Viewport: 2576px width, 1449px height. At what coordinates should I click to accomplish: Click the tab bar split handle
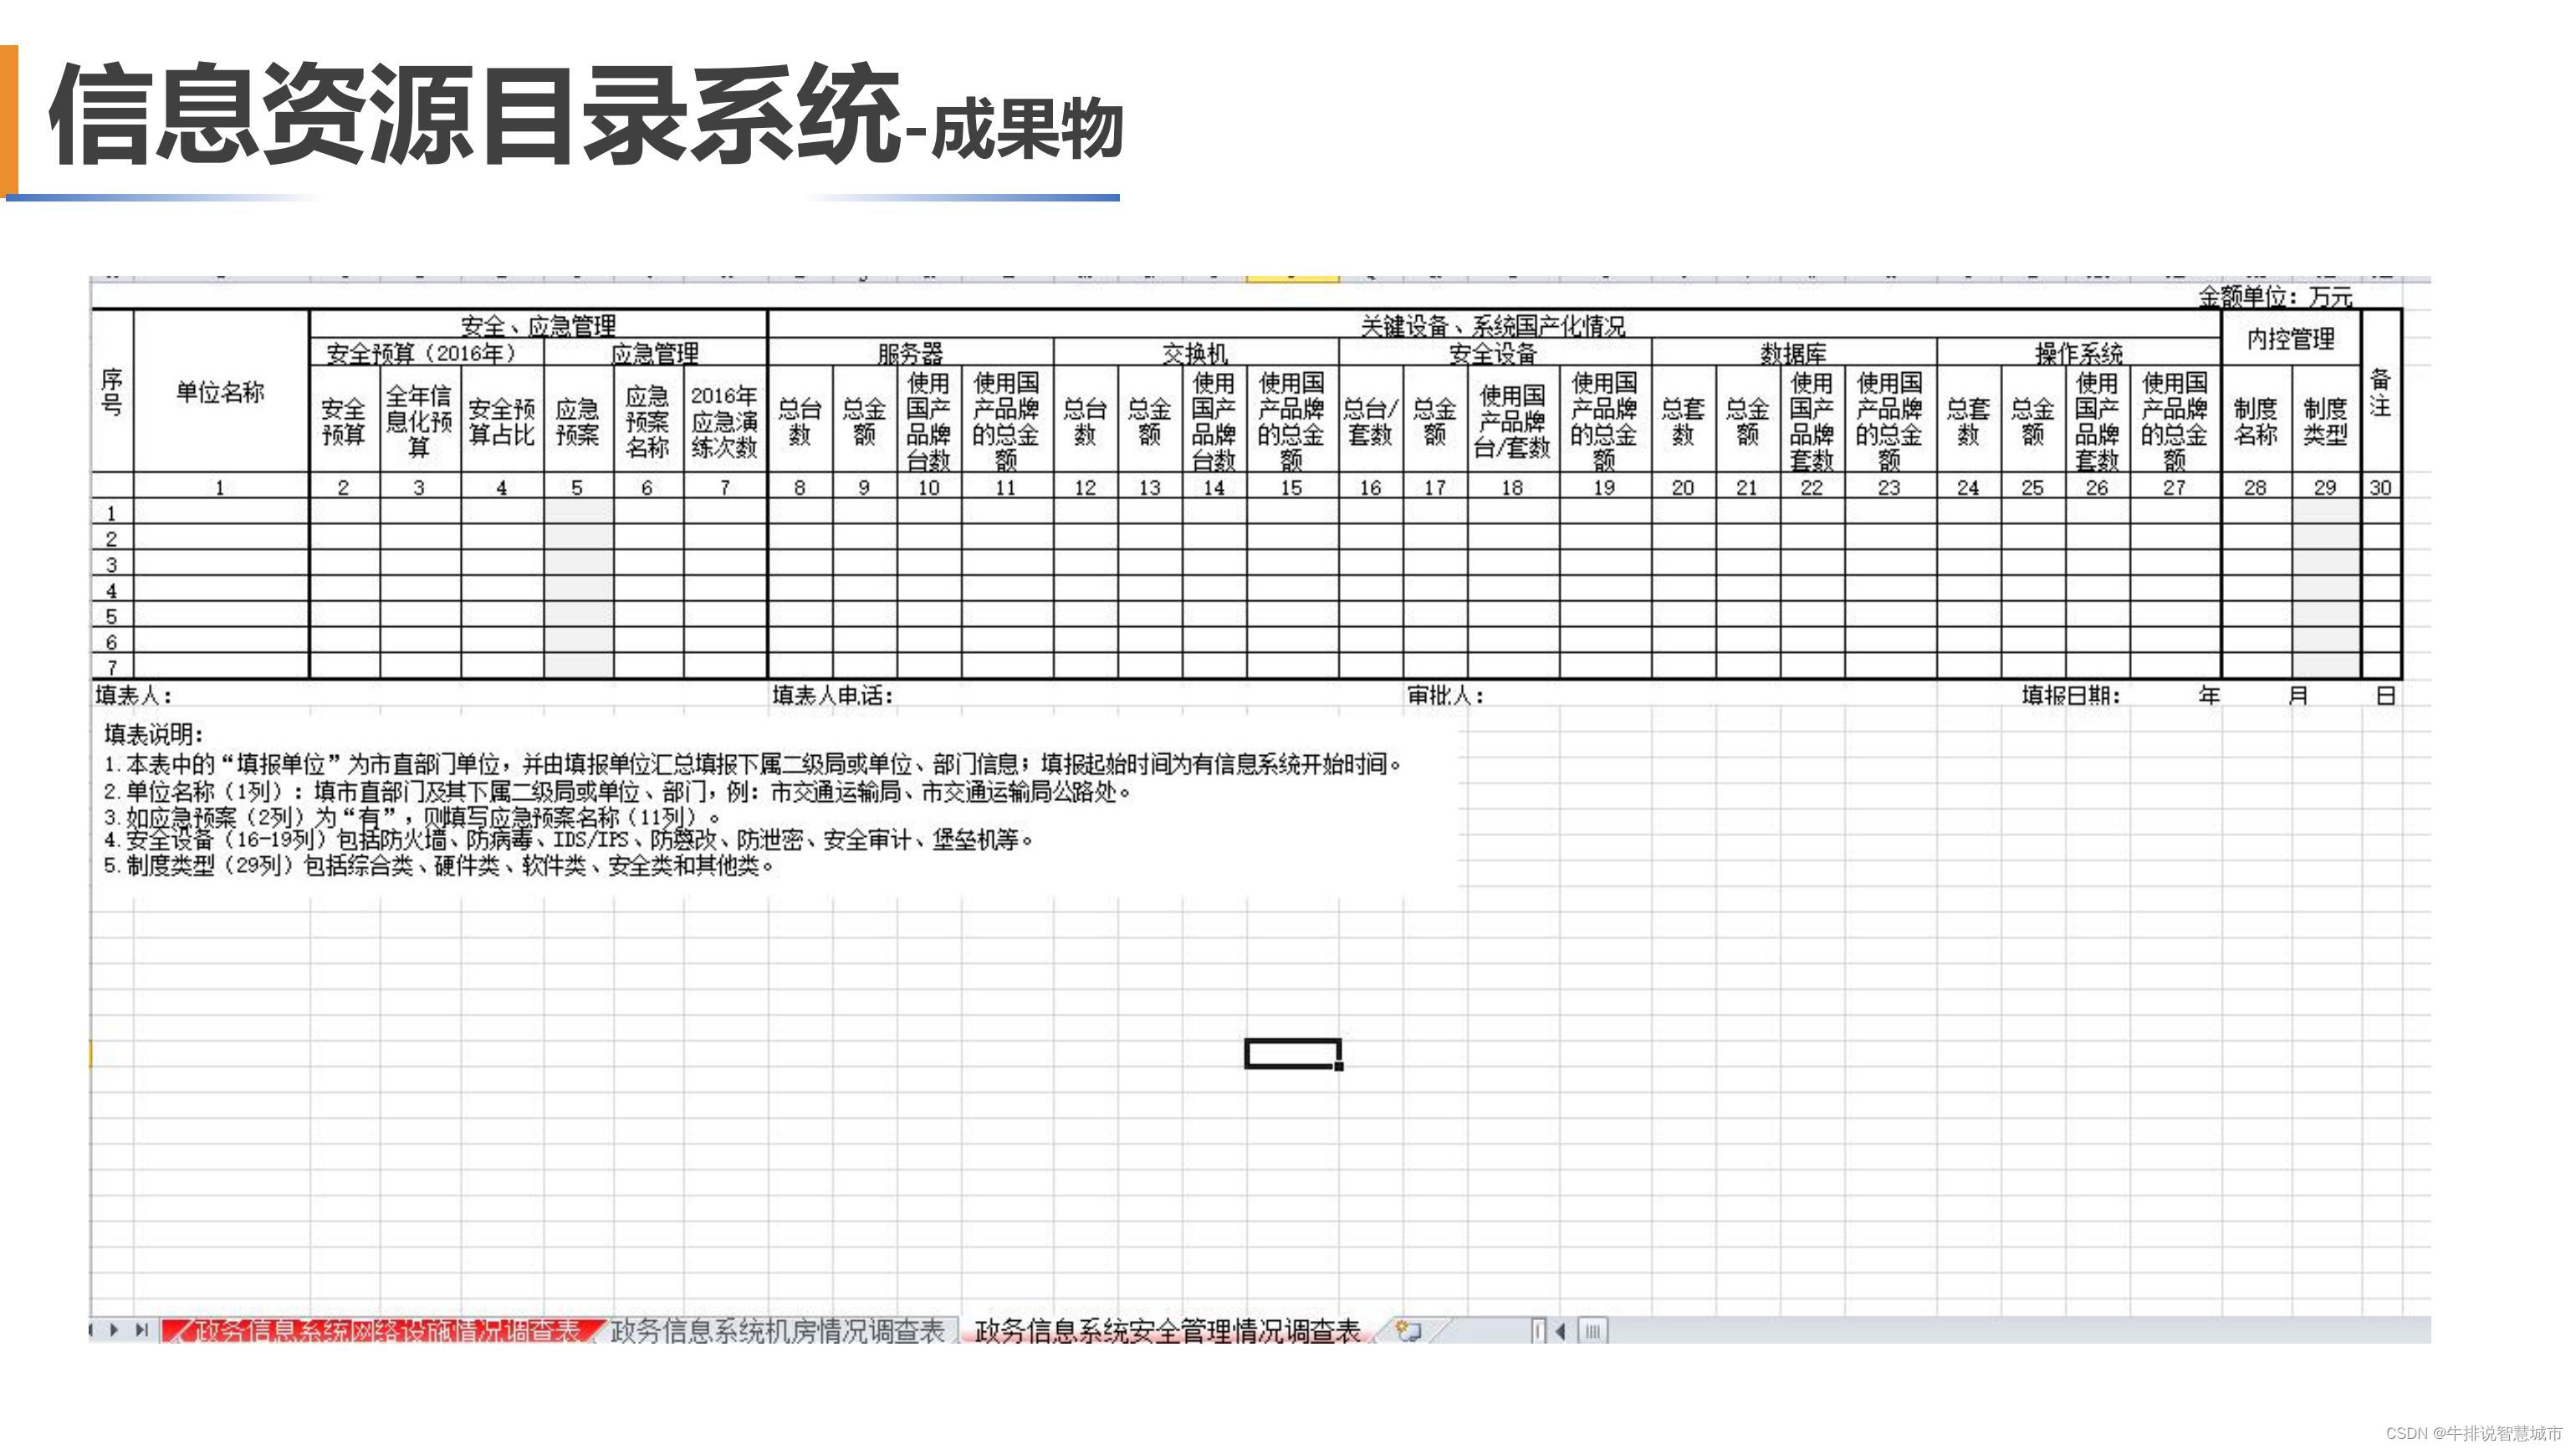click(x=1538, y=1331)
